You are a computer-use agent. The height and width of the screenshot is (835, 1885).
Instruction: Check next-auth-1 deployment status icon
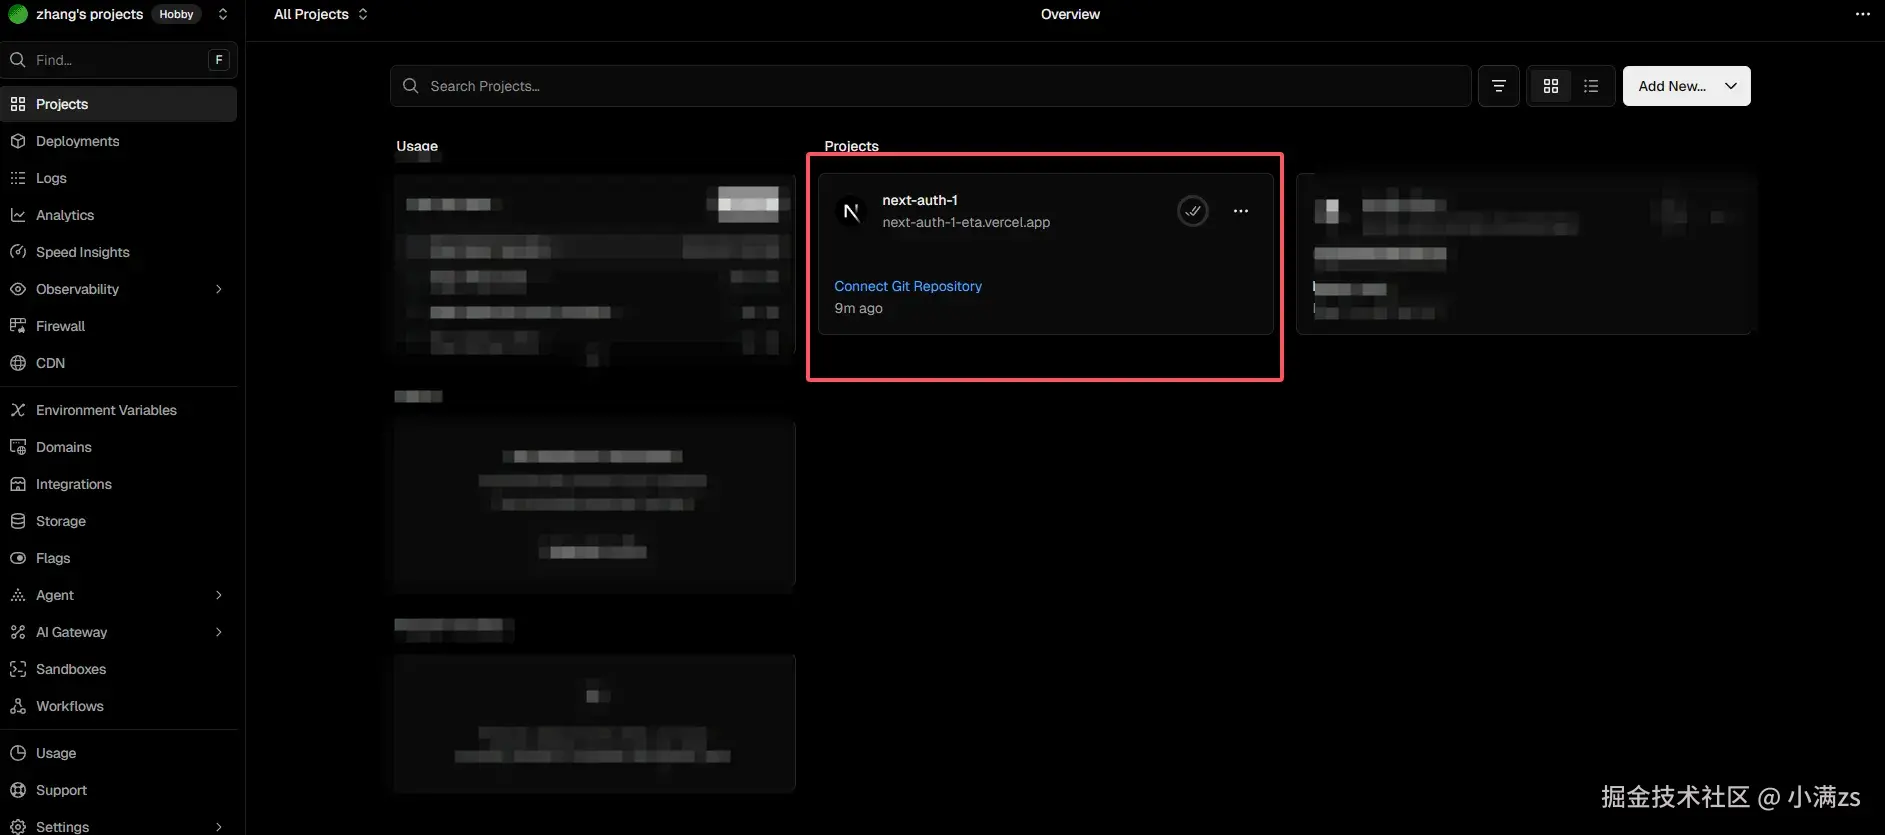pyautogui.click(x=1193, y=211)
